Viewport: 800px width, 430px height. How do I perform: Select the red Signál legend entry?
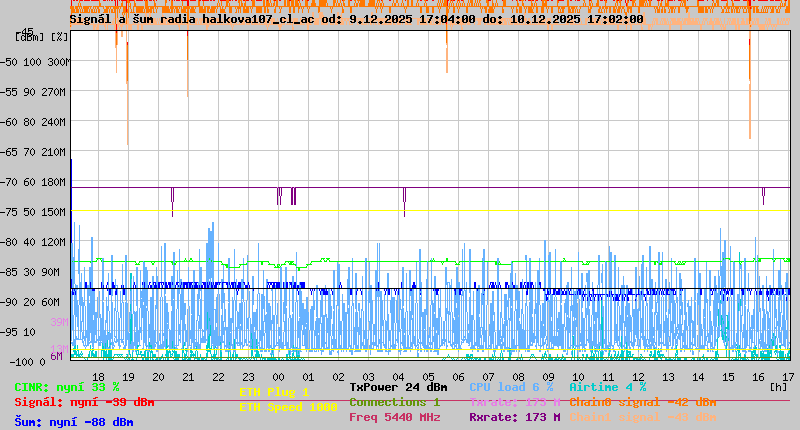pyautogui.click(x=84, y=402)
